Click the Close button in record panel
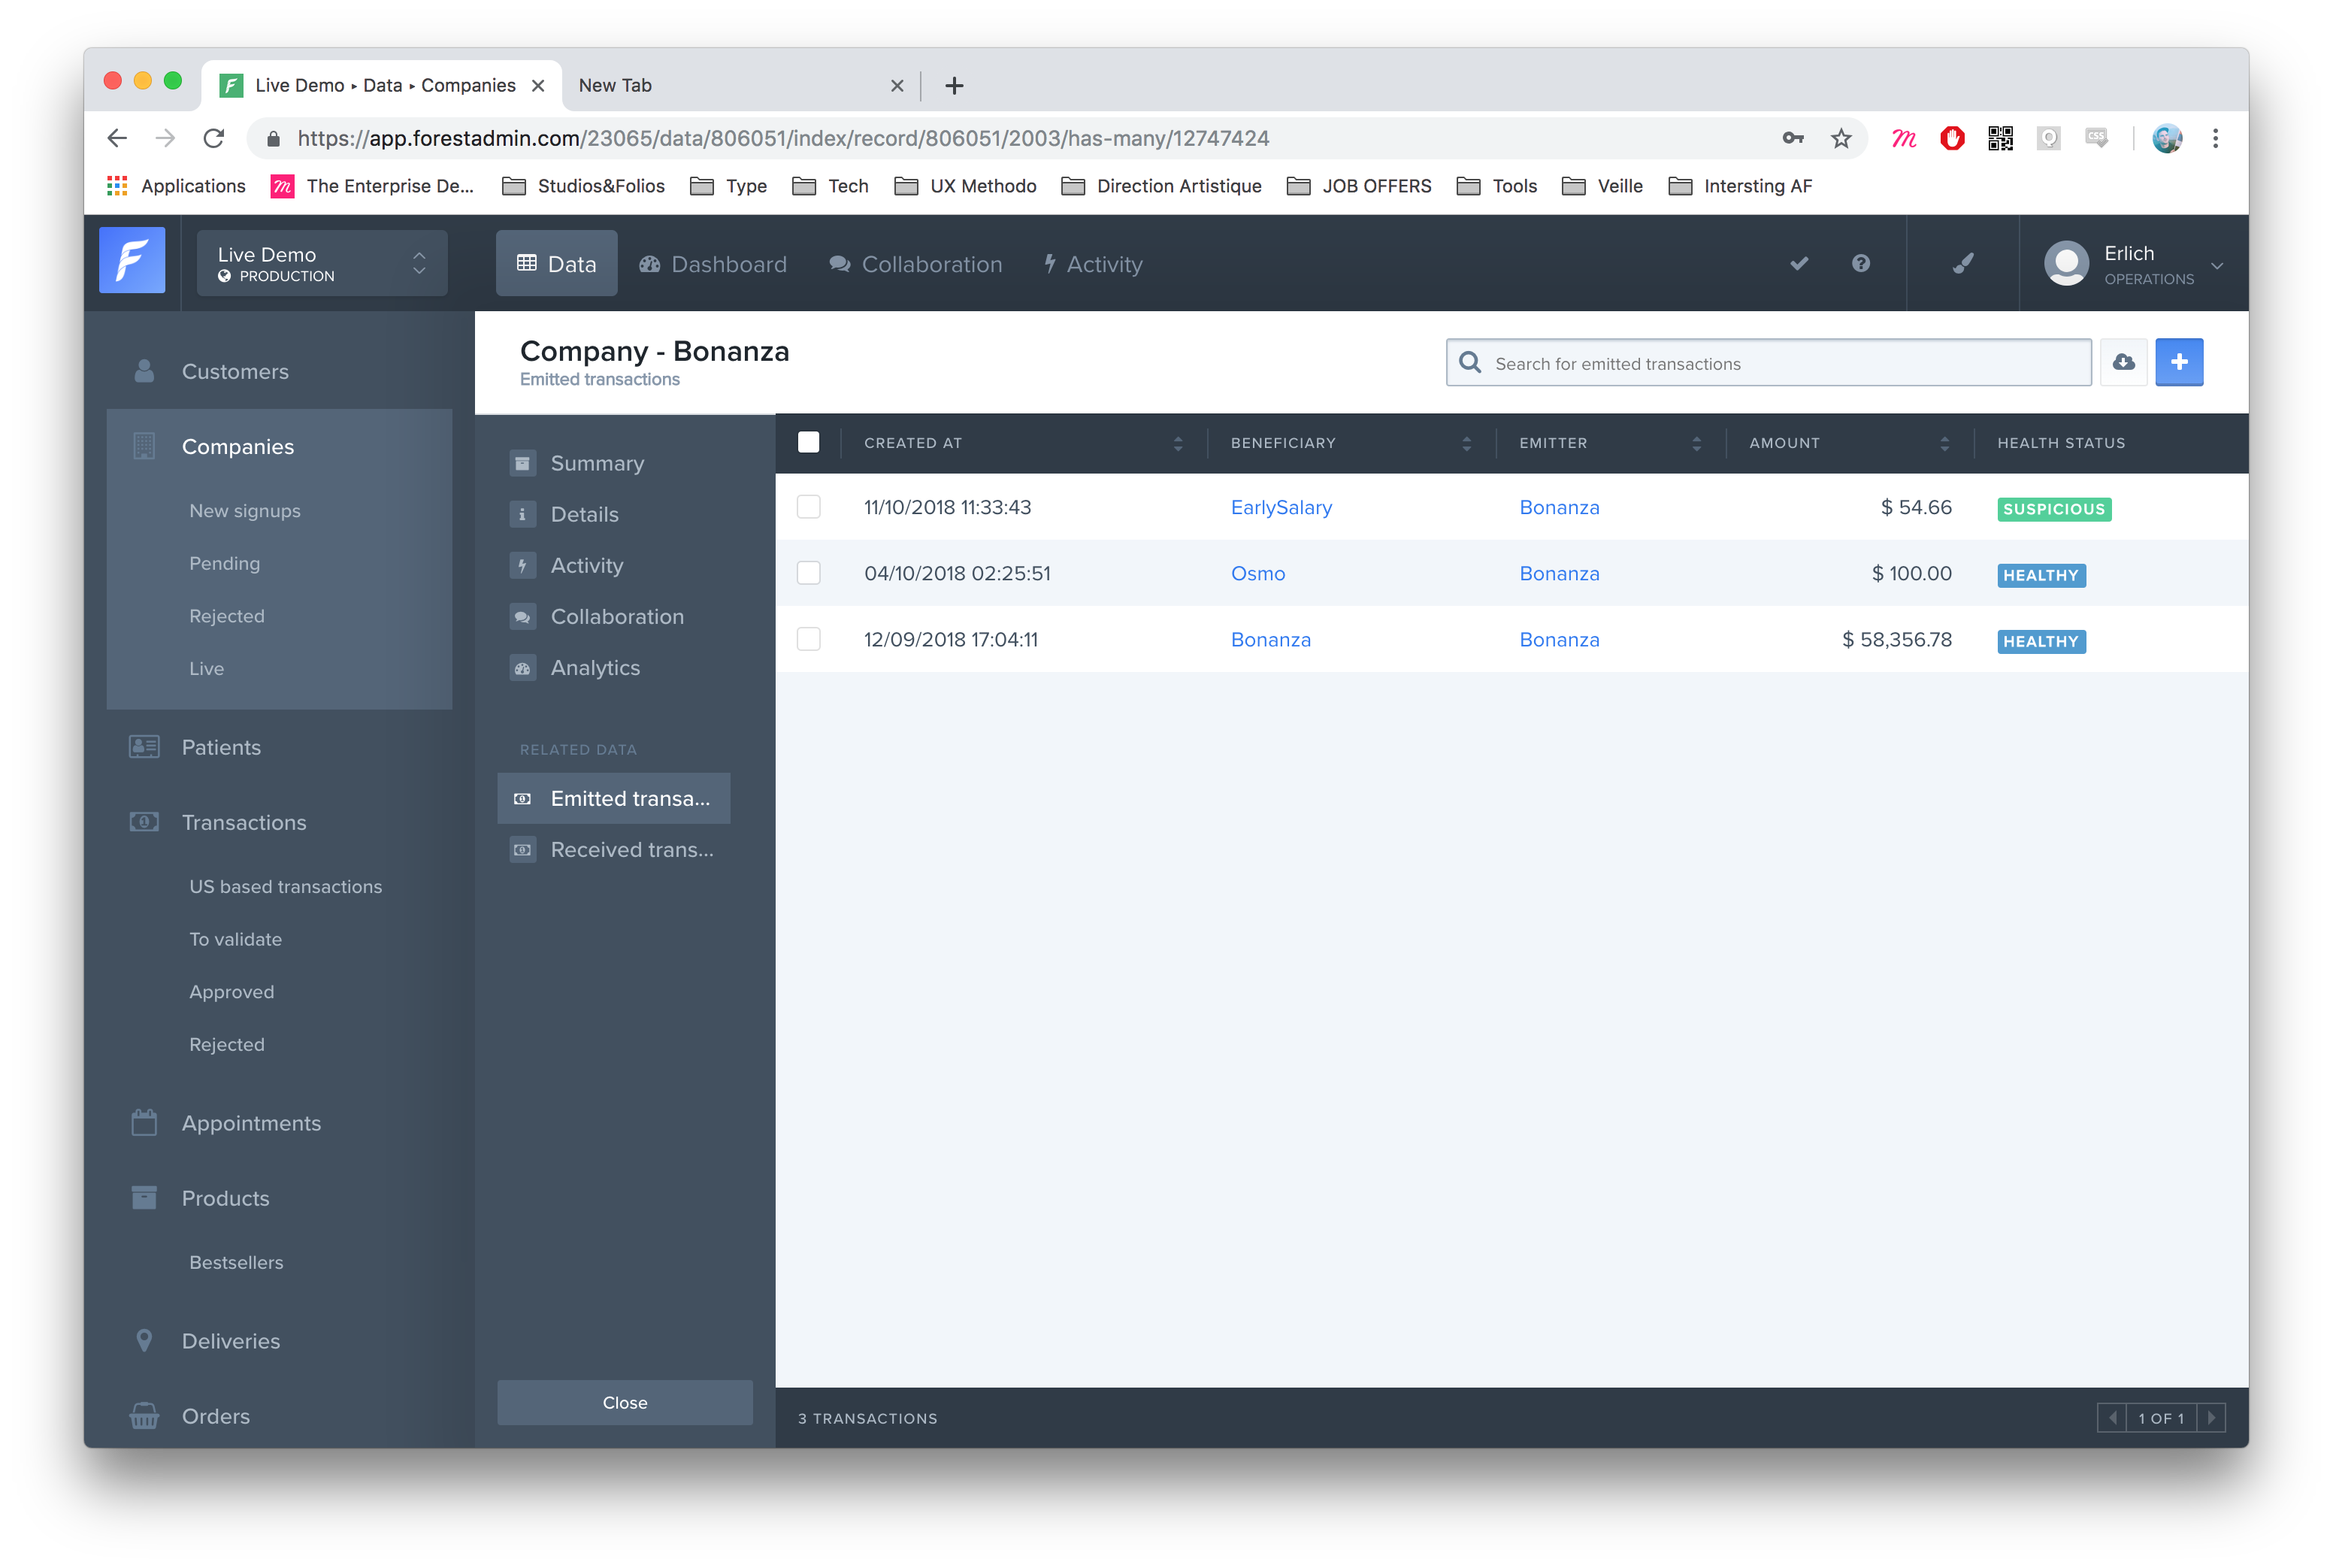2333x1568 pixels. pyautogui.click(x=625, y=1403)
